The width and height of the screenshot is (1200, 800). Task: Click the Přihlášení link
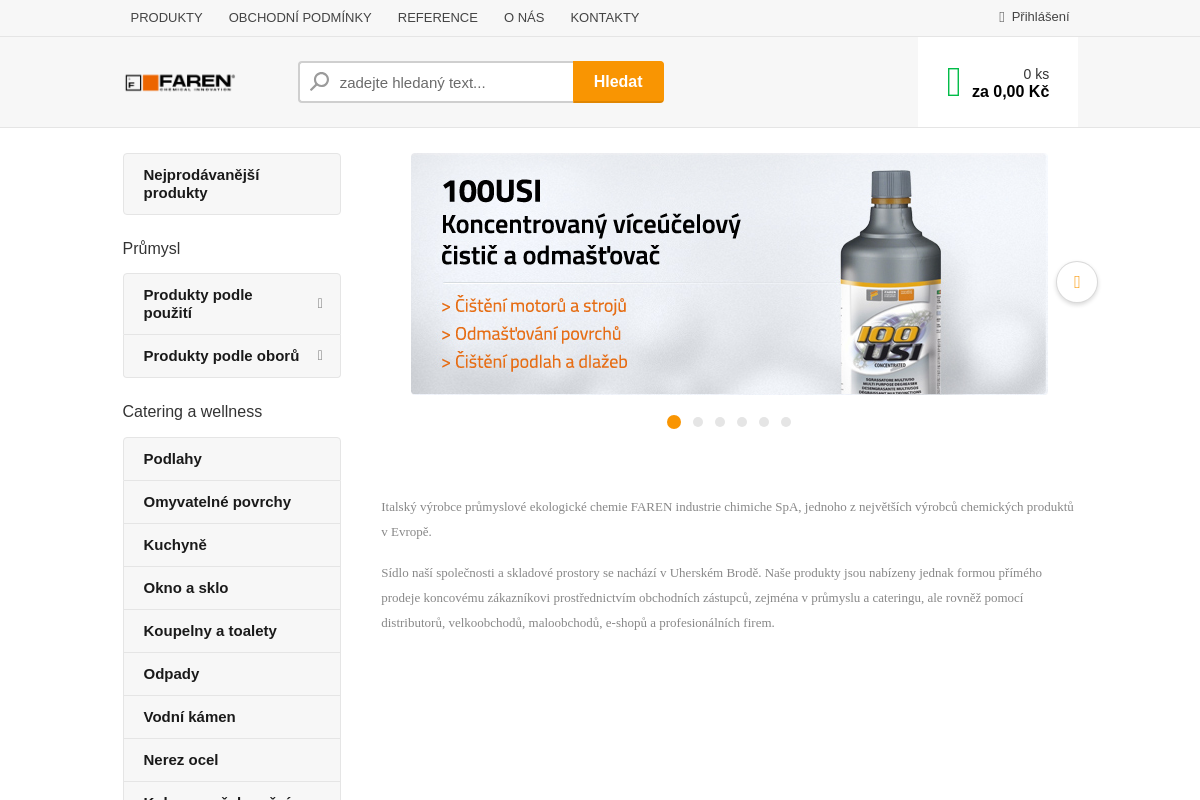pyautogui.click(x=1040, y=16)
